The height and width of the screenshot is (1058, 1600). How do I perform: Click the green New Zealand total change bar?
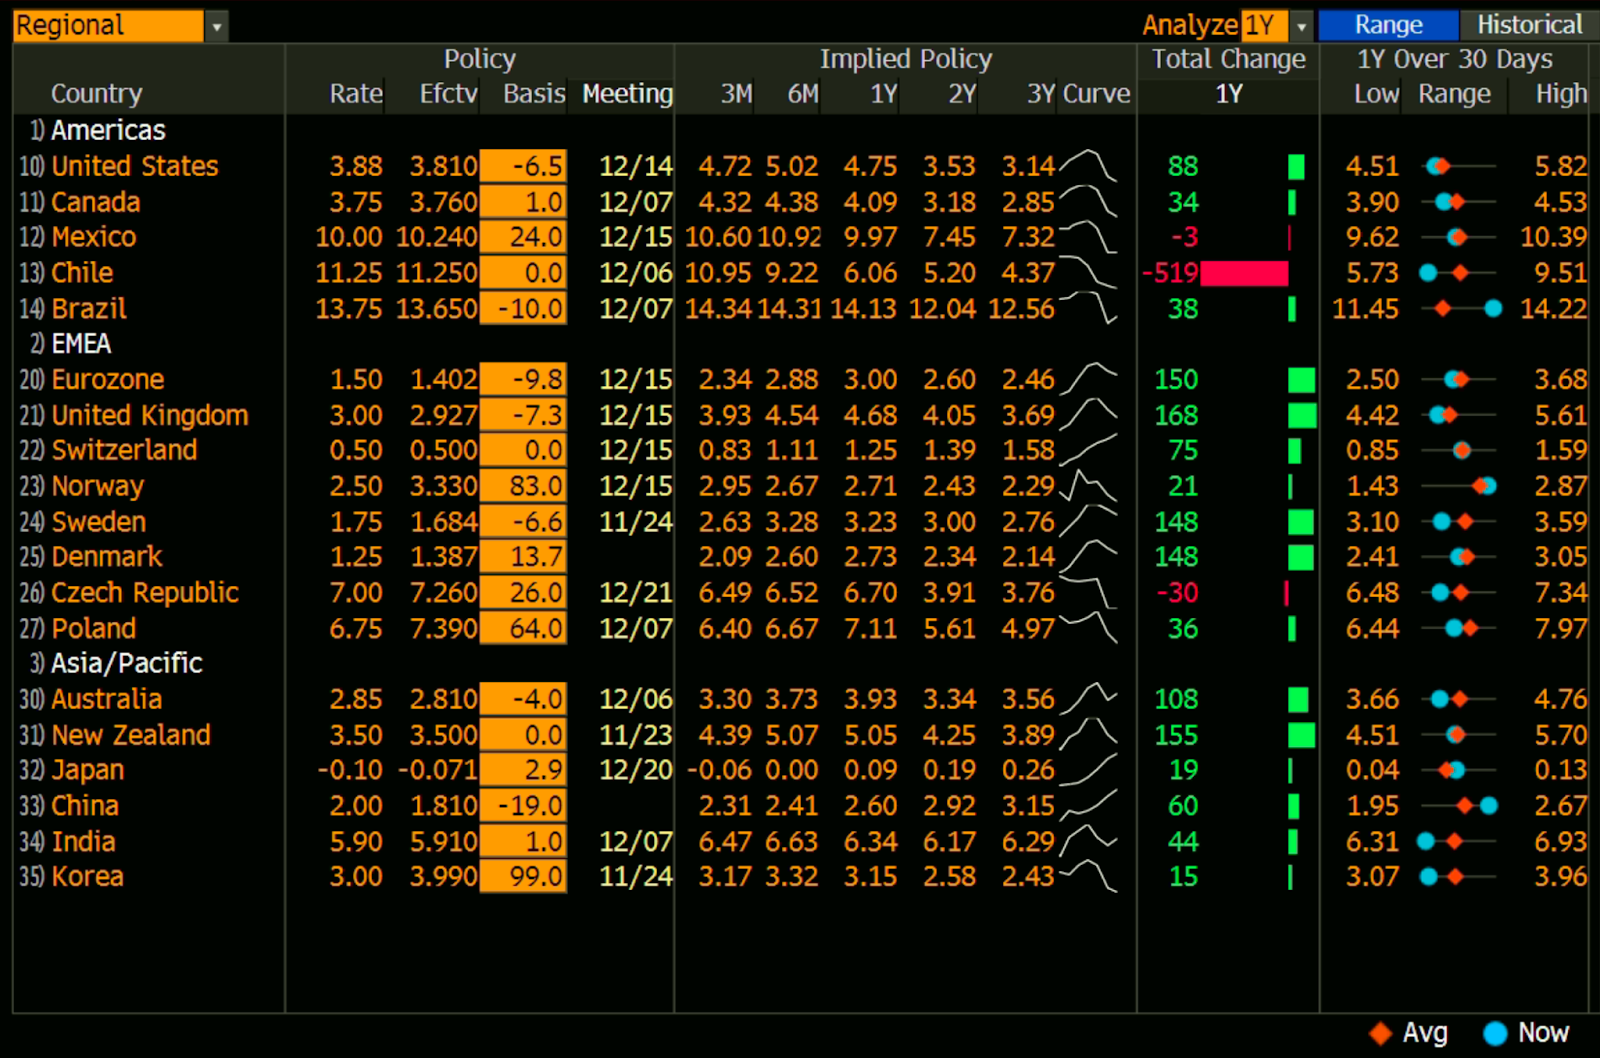[1301, 735]
